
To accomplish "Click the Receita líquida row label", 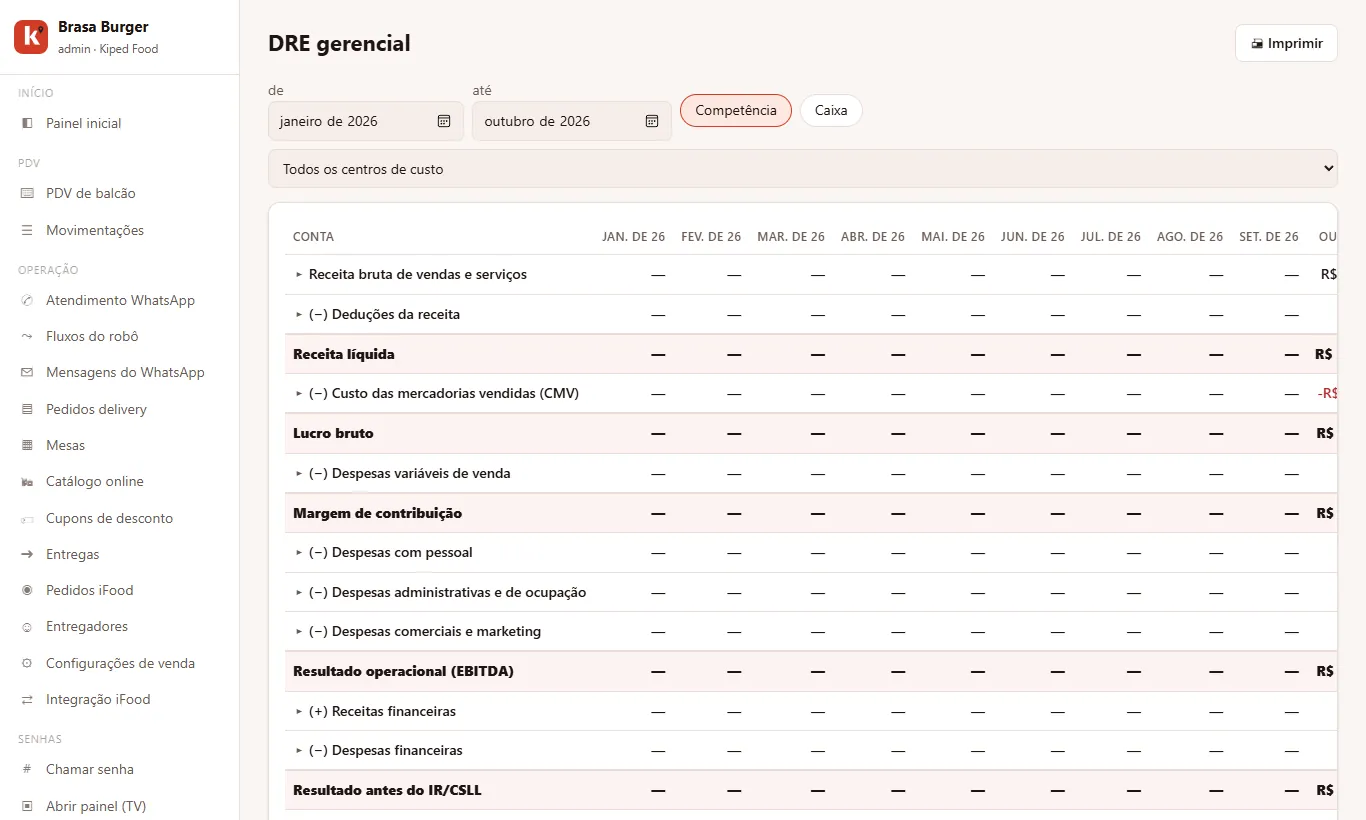I will [344, 354].
